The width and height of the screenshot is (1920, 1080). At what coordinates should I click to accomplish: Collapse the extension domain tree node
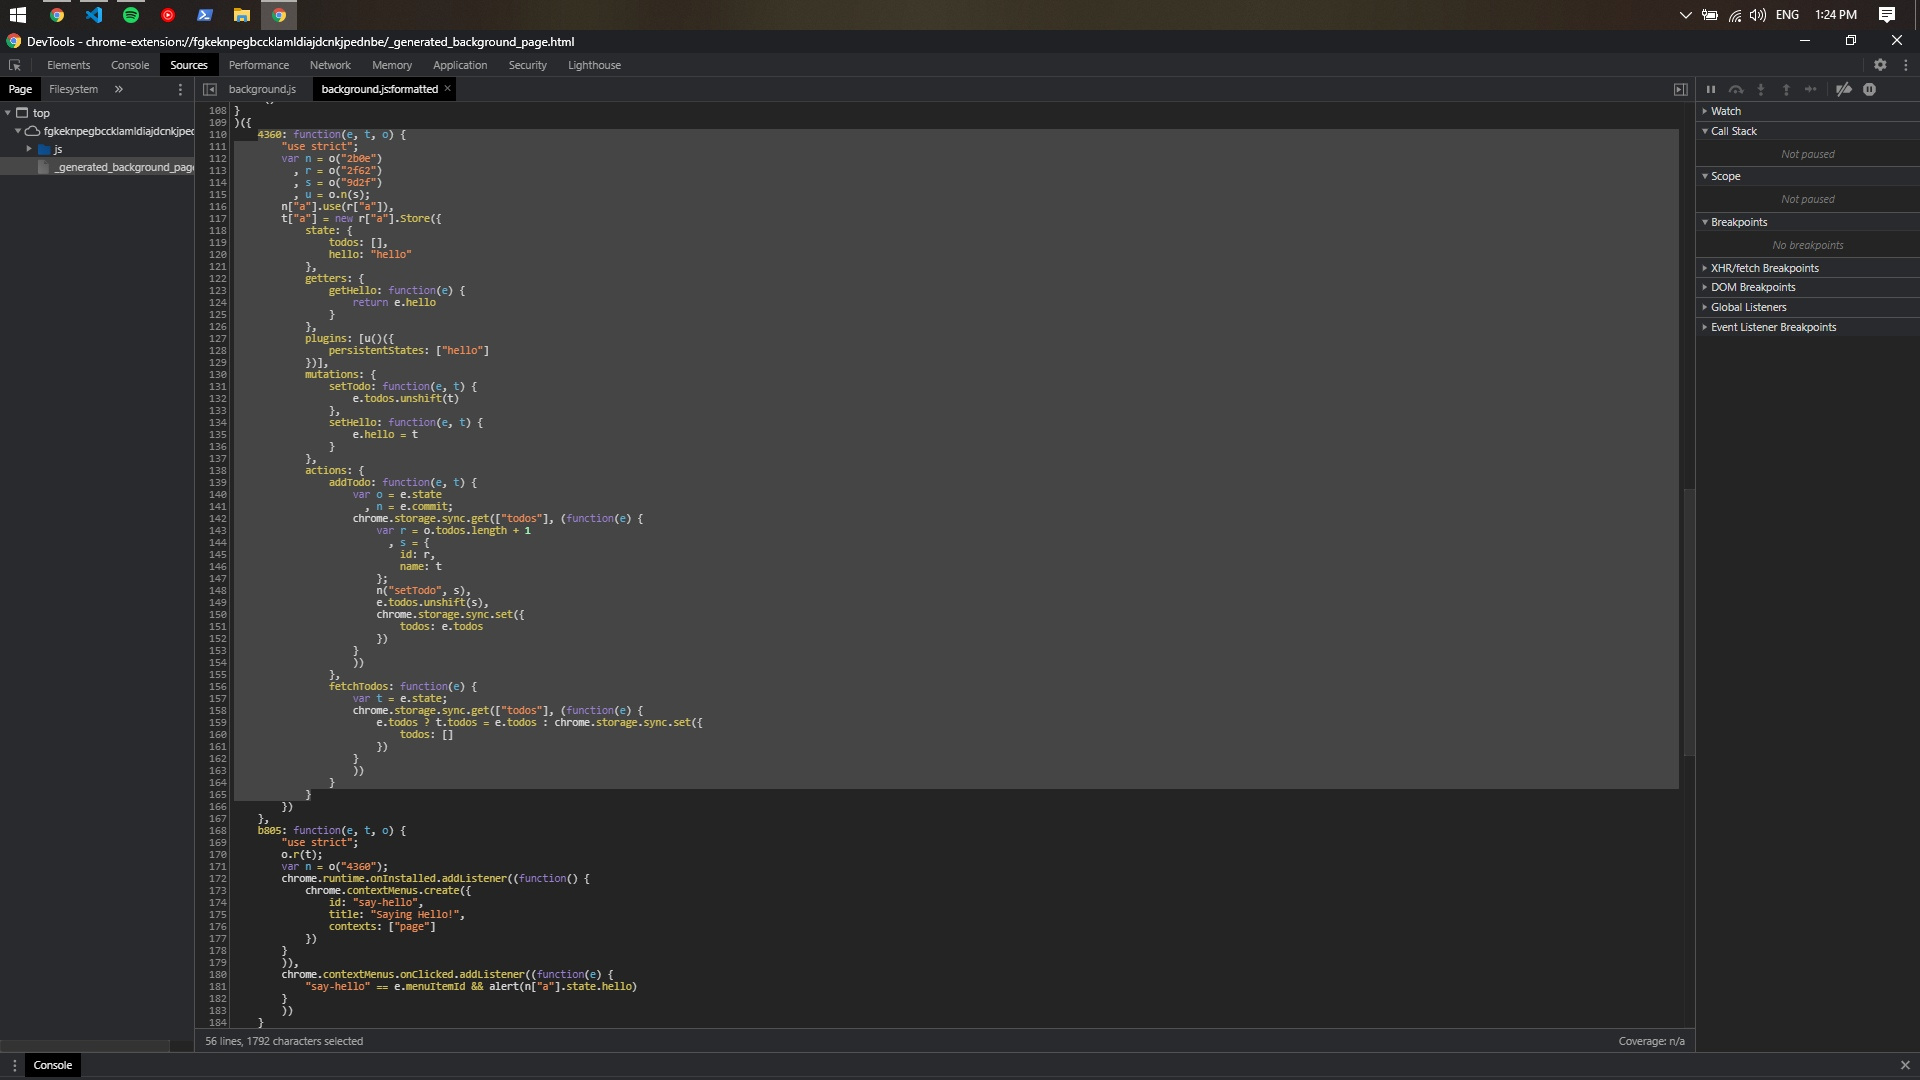18,131
